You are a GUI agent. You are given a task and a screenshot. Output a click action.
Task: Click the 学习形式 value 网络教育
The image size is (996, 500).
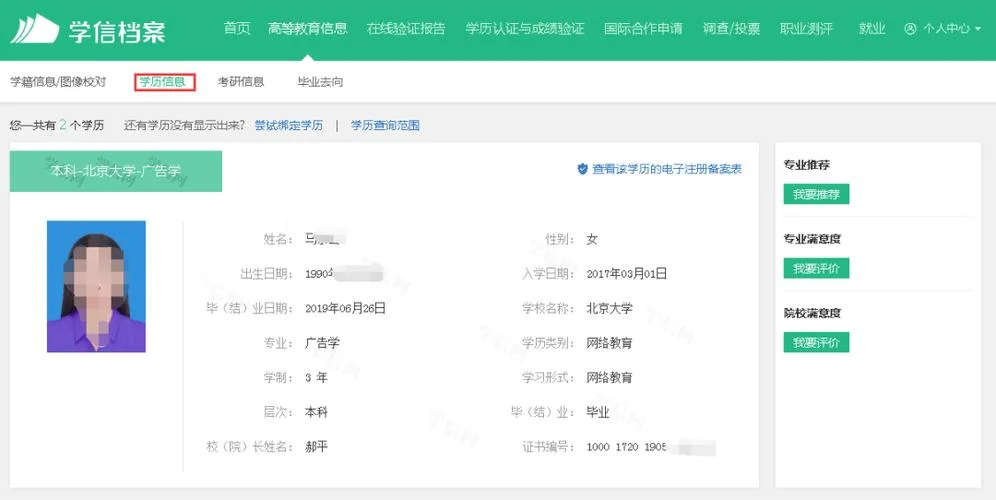[x=609, y=377]
